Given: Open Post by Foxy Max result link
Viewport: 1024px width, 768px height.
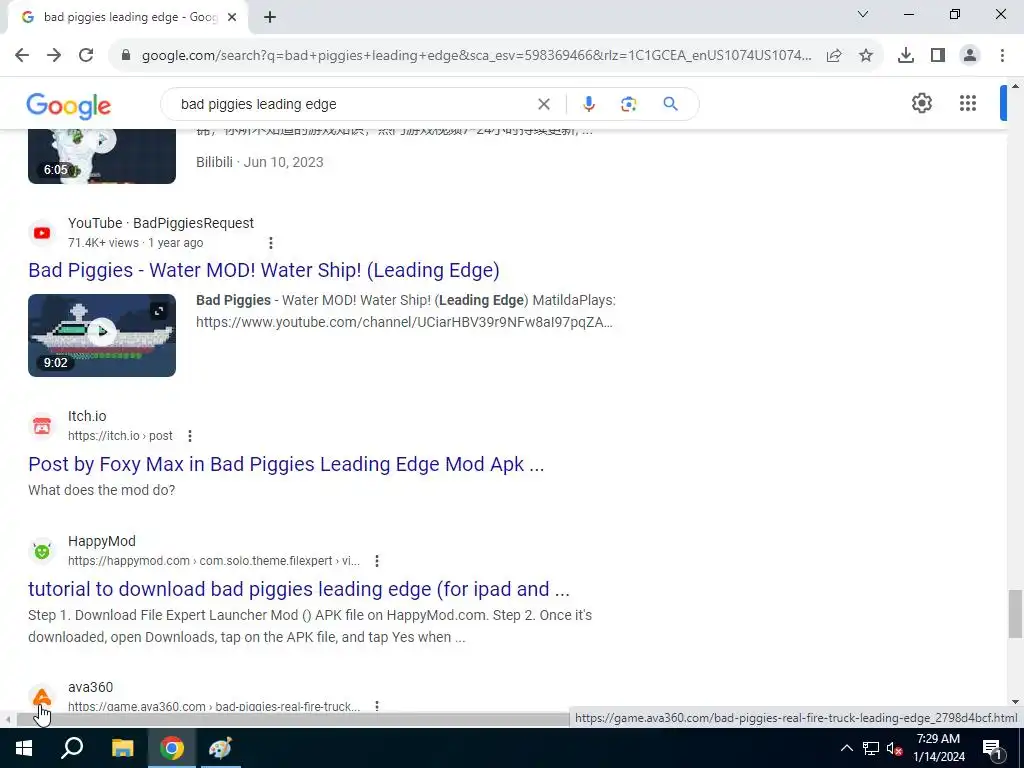Looking at the screenshot, I should [286, 464].
